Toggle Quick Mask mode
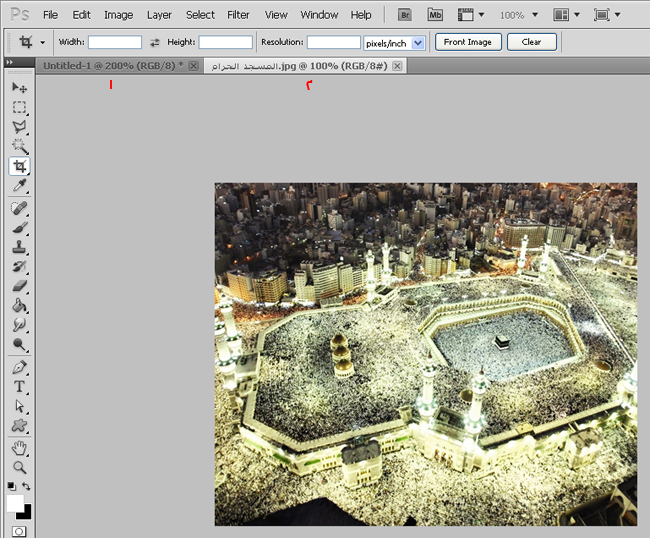This screenshot has height=538, width=650. (x=19, y=531)
